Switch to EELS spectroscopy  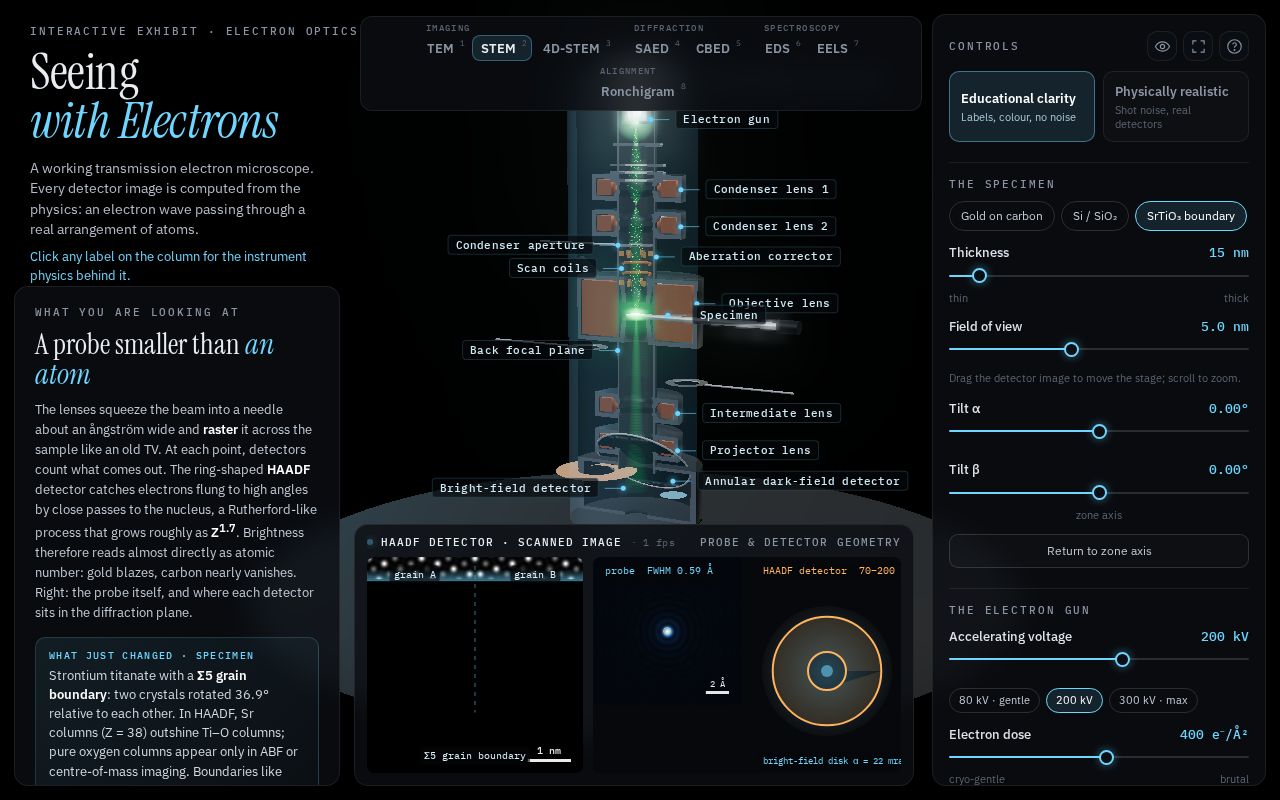(x=837, y=48)
